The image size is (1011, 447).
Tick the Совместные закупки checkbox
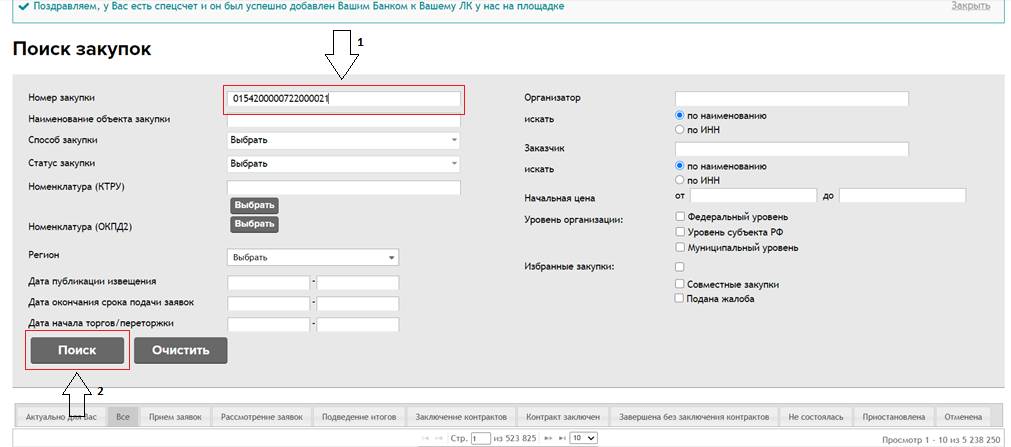[680, 284]
